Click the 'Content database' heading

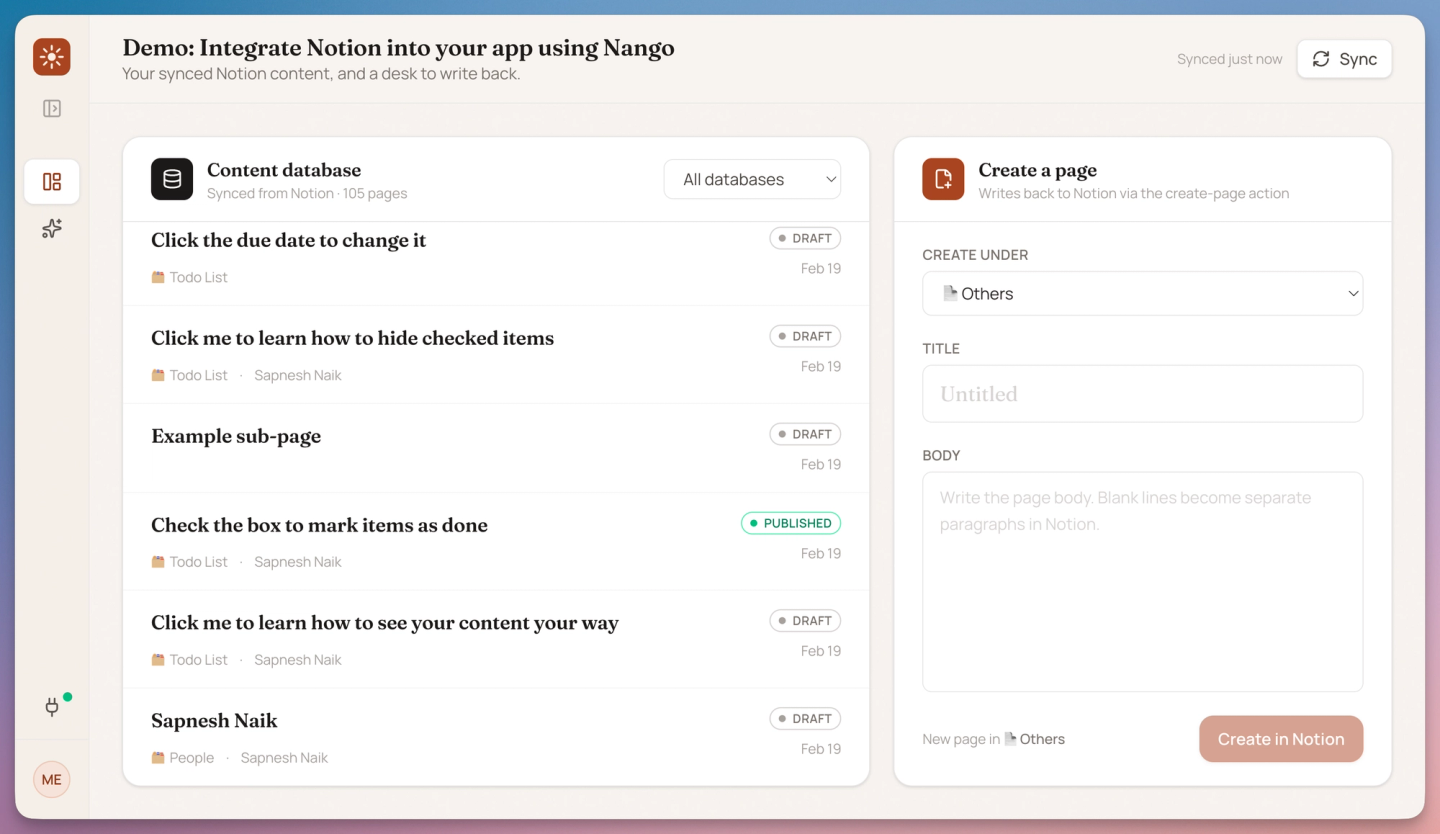(284, 170)
